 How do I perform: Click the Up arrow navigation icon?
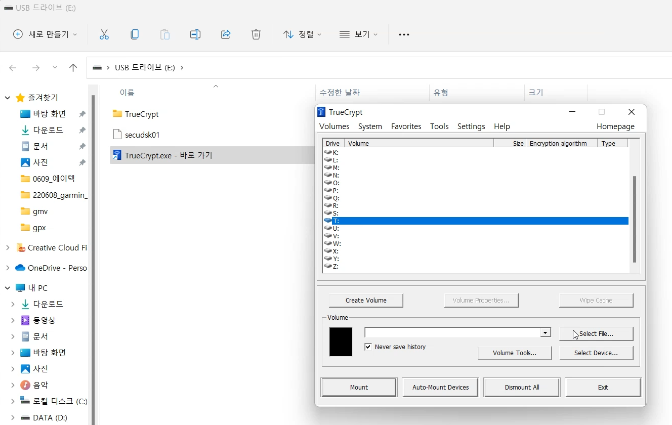click(x=73, y=68)
